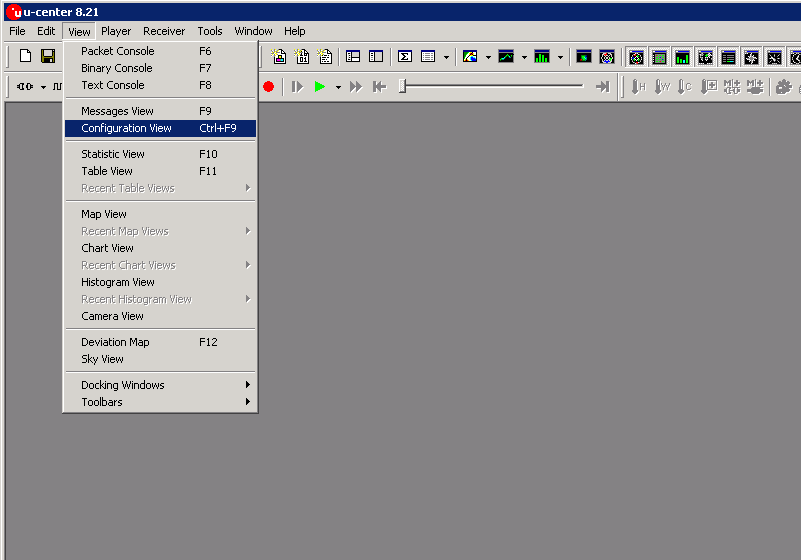This screenshot has width=801, height=560.
Task: Open the Binary Console icon showing 01
Action: [x=302, y=56]
